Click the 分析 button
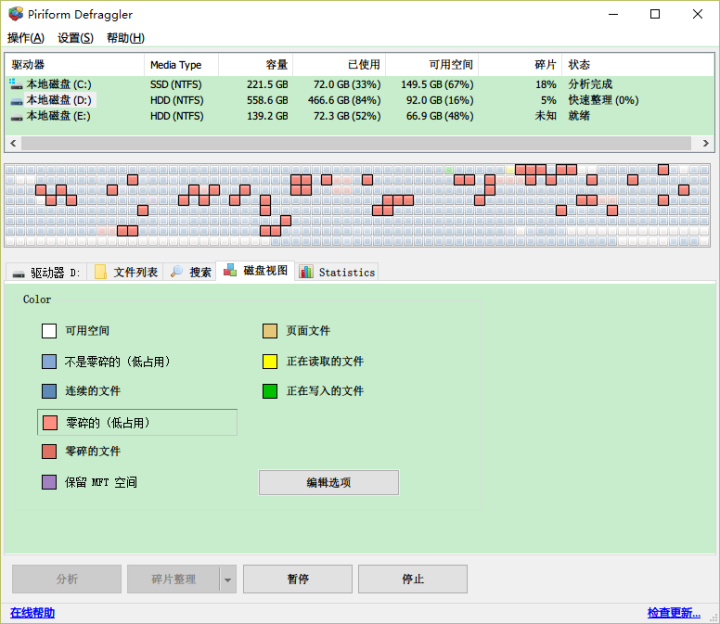Image resolution: width=720 pixels, height=624 pixels. [x=67, y=579]
